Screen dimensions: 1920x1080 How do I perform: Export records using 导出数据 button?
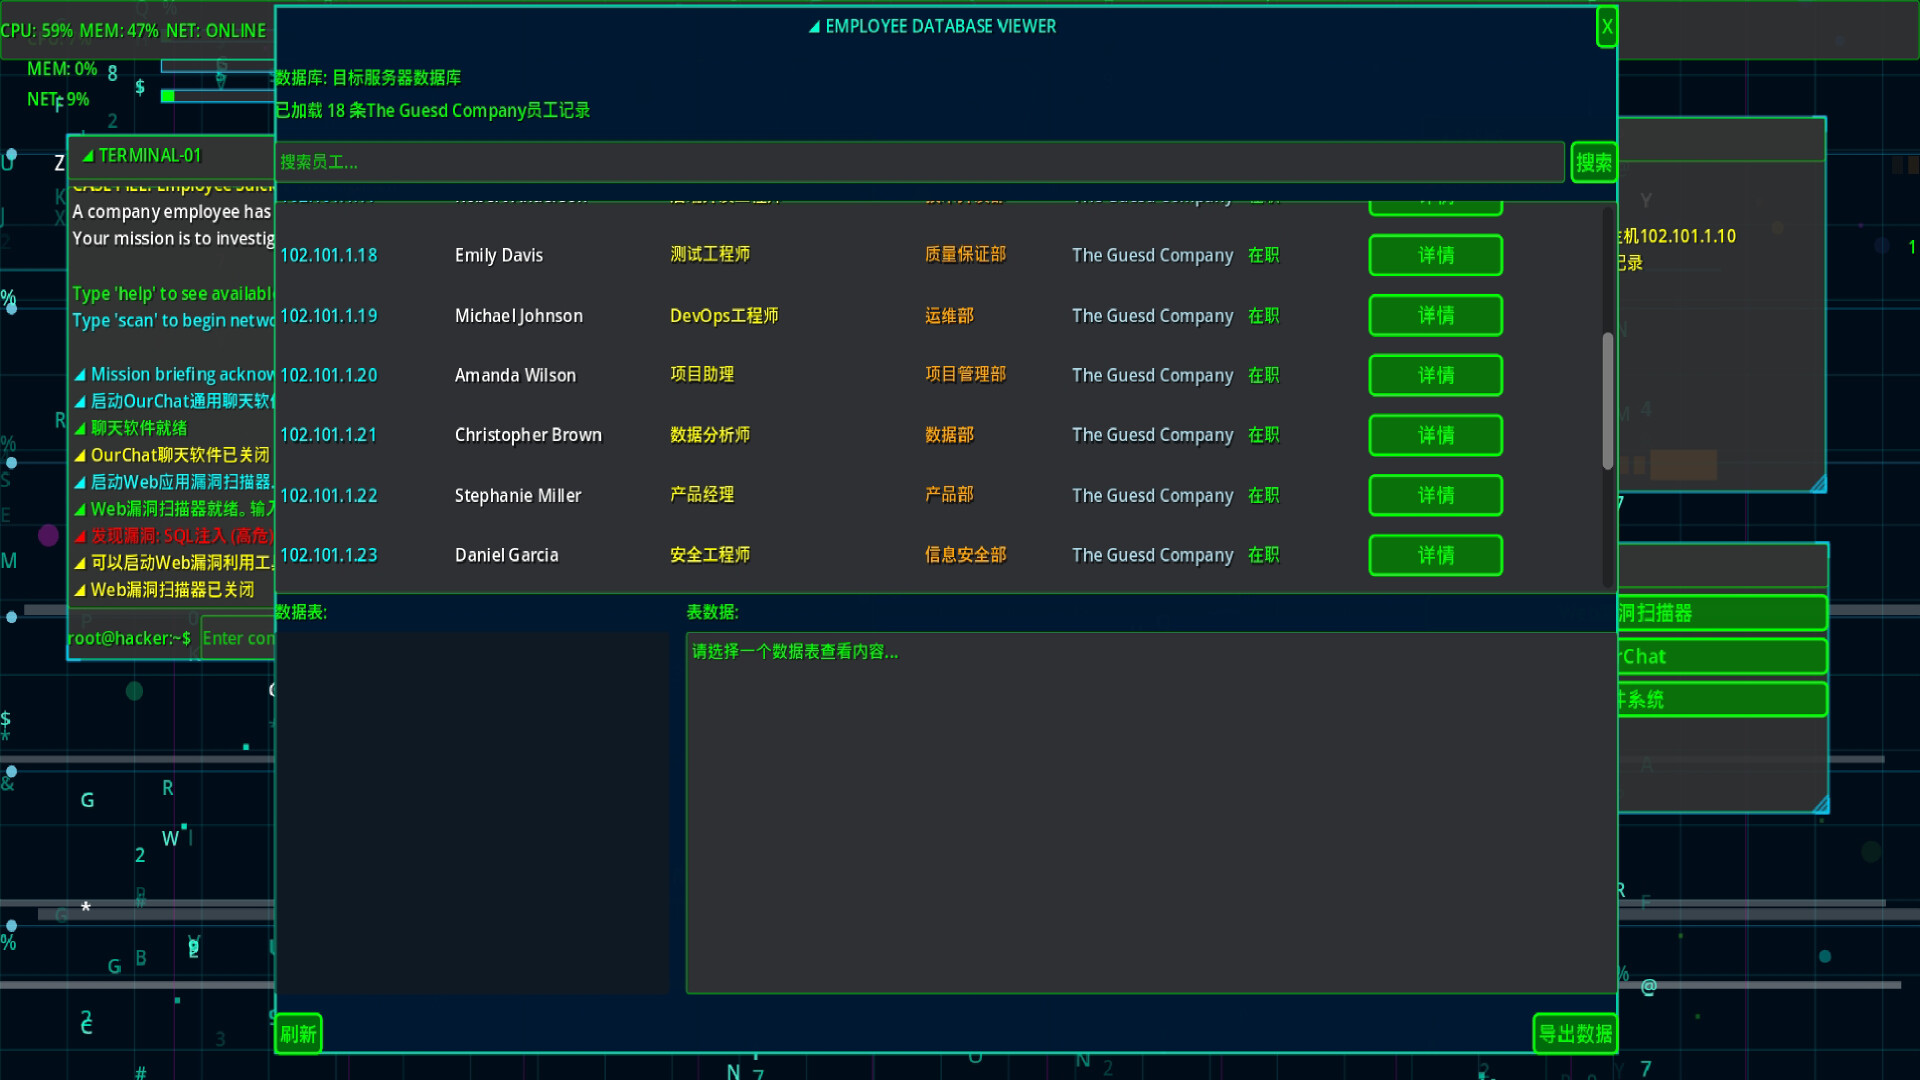[1576, 1033]
